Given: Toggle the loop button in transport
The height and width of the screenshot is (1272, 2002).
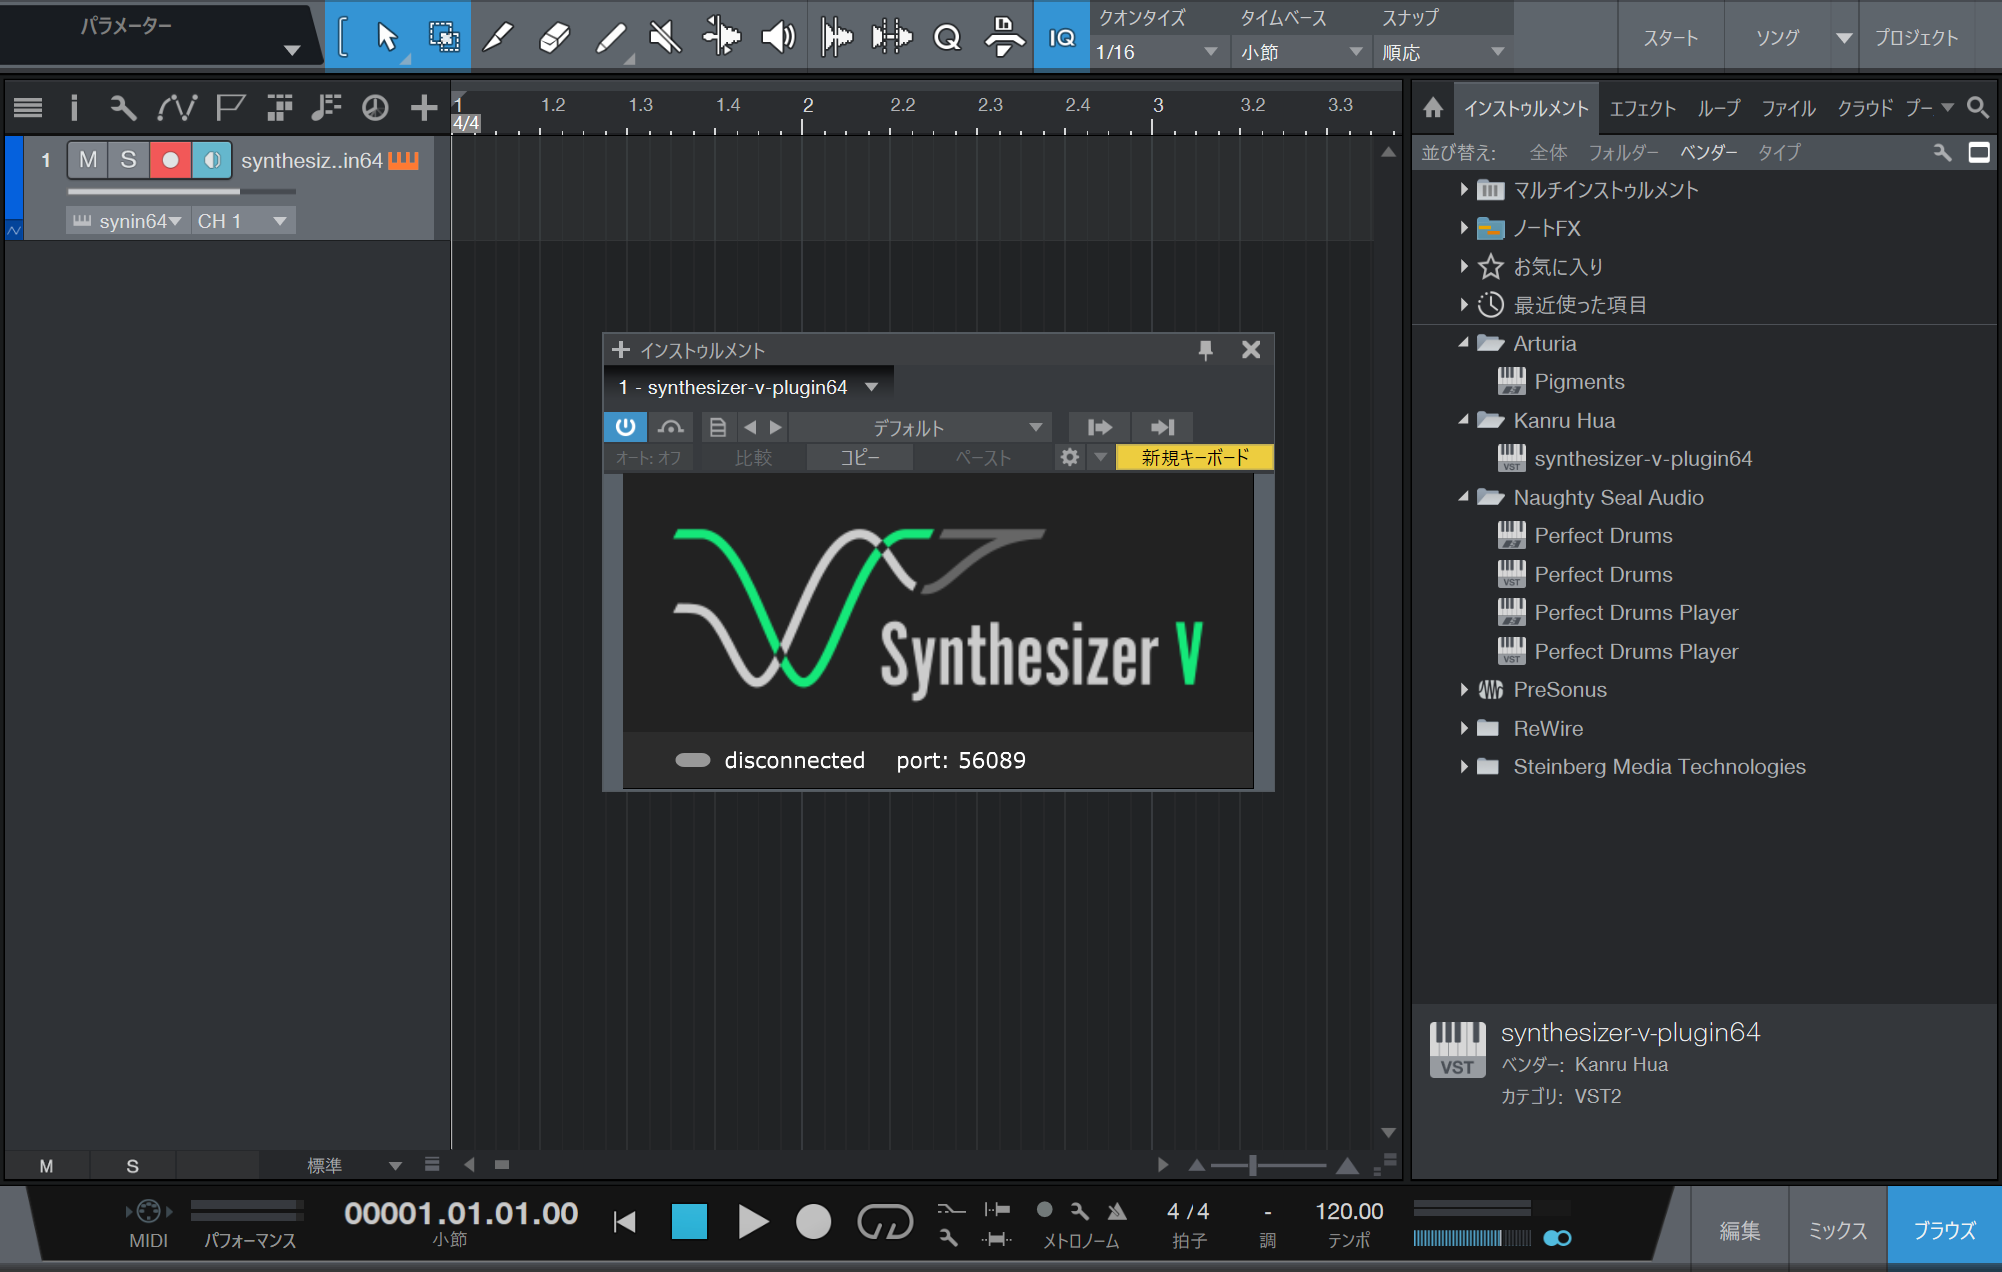Looking at the screenshot, I should (x=885, y=1221).
